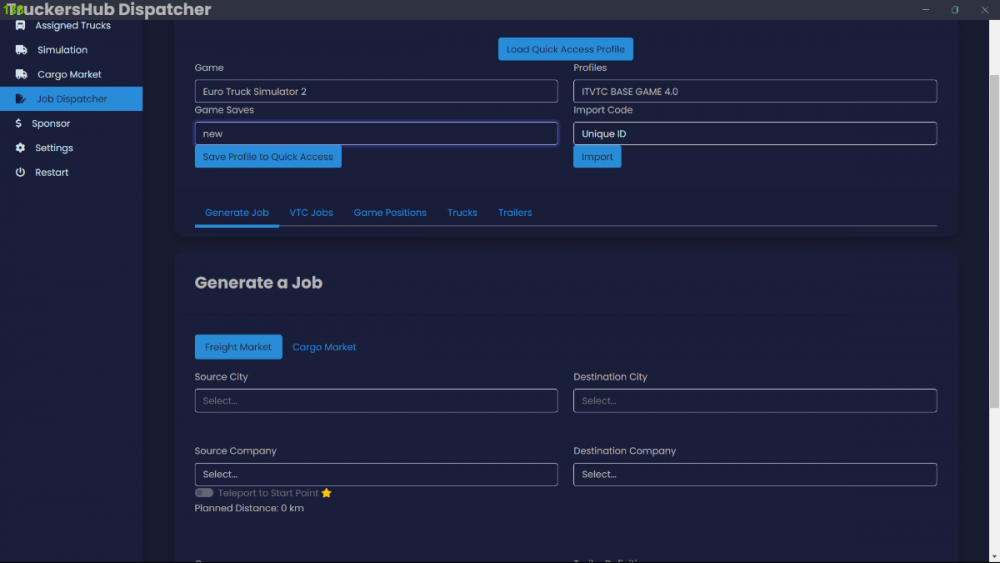Switch to the VTC Jobs tab
1000x563 pixels.
pyautogui.click(x=311, y=213)
